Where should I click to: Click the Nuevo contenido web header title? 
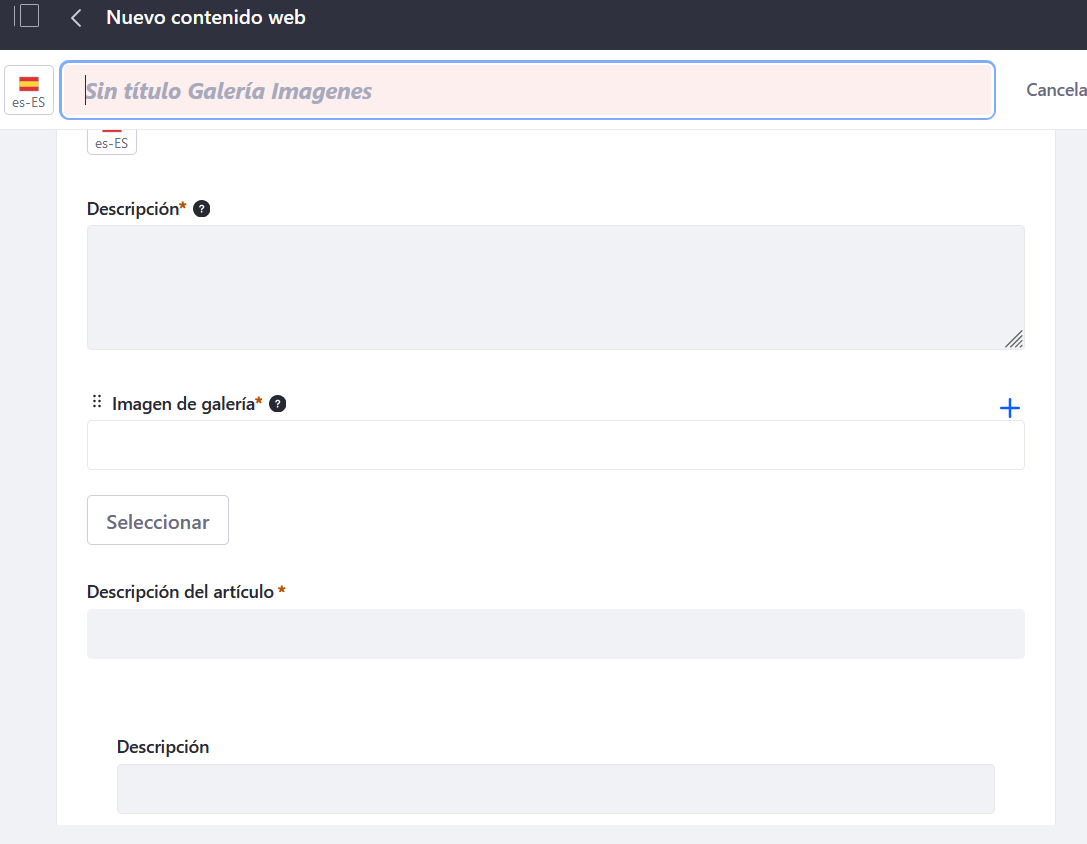[205, 18]
